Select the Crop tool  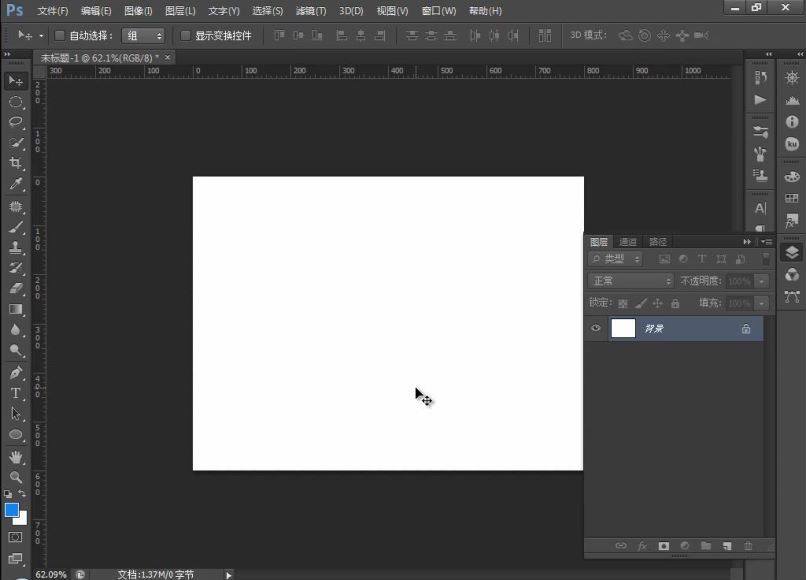click(x=15, y=163)
